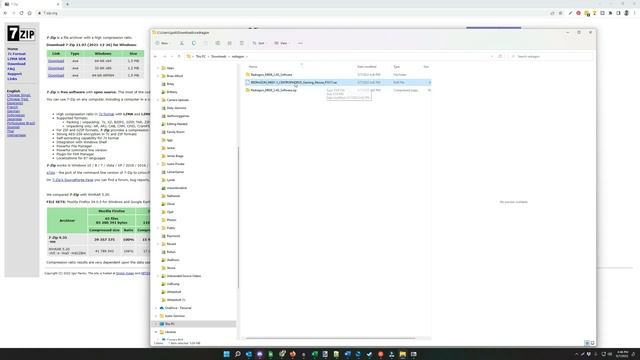Open Windows taskbar Search

pos(238,354)
